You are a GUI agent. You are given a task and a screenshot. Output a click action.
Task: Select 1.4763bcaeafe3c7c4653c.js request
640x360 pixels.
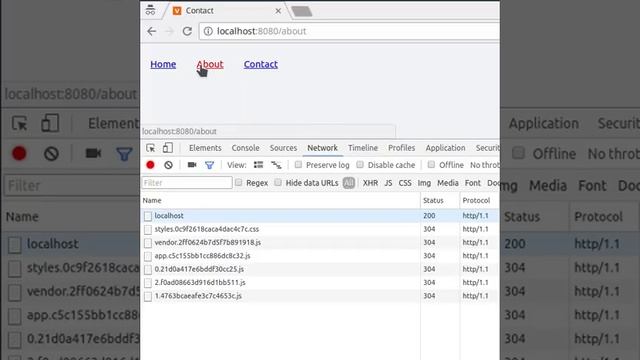(320, 296)
